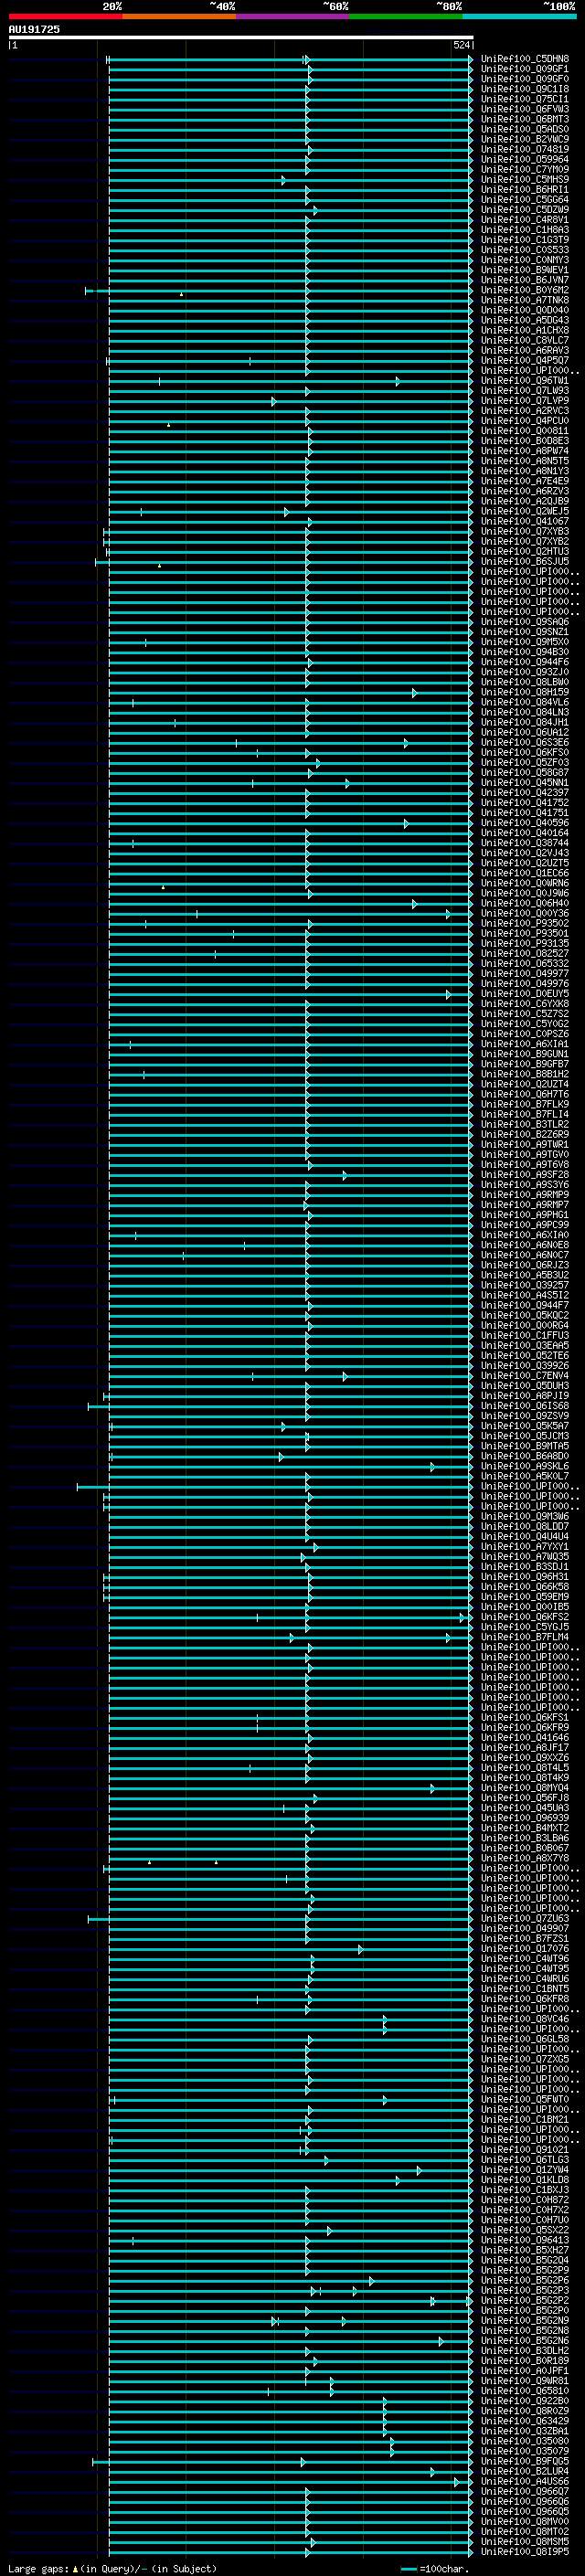Click last hit UniRef100_Q8I9P5
Image resolution: width=585 pixels, height=2576 pixels.
tap(525, 2551)
